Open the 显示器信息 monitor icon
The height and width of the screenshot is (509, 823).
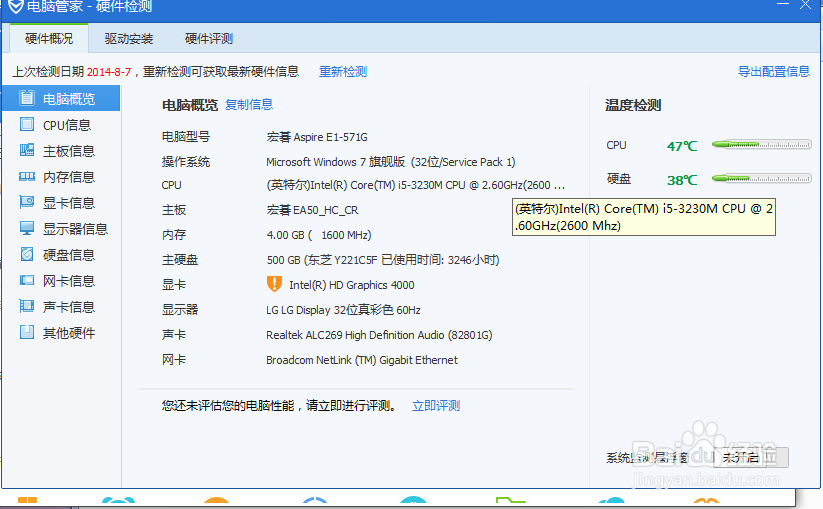click(27, 228)
